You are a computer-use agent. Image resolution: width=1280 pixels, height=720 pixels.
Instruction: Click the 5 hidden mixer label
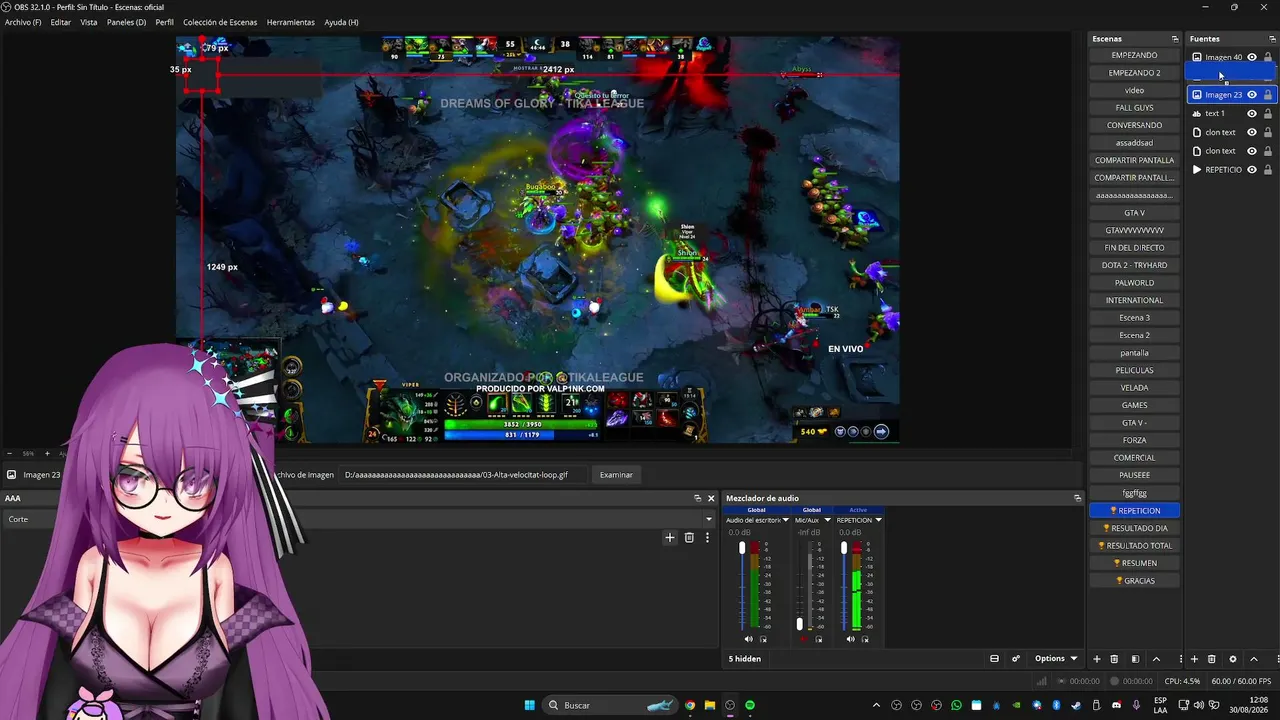coord(745,659)
